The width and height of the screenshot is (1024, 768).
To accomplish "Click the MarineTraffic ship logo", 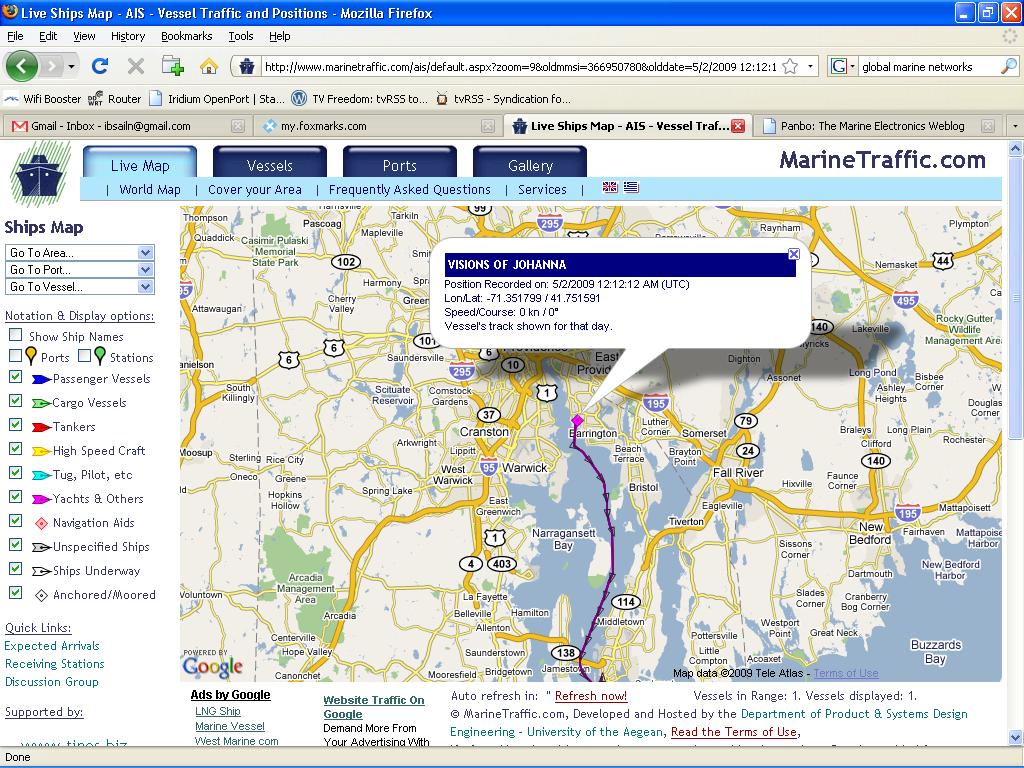I will 39,174.
